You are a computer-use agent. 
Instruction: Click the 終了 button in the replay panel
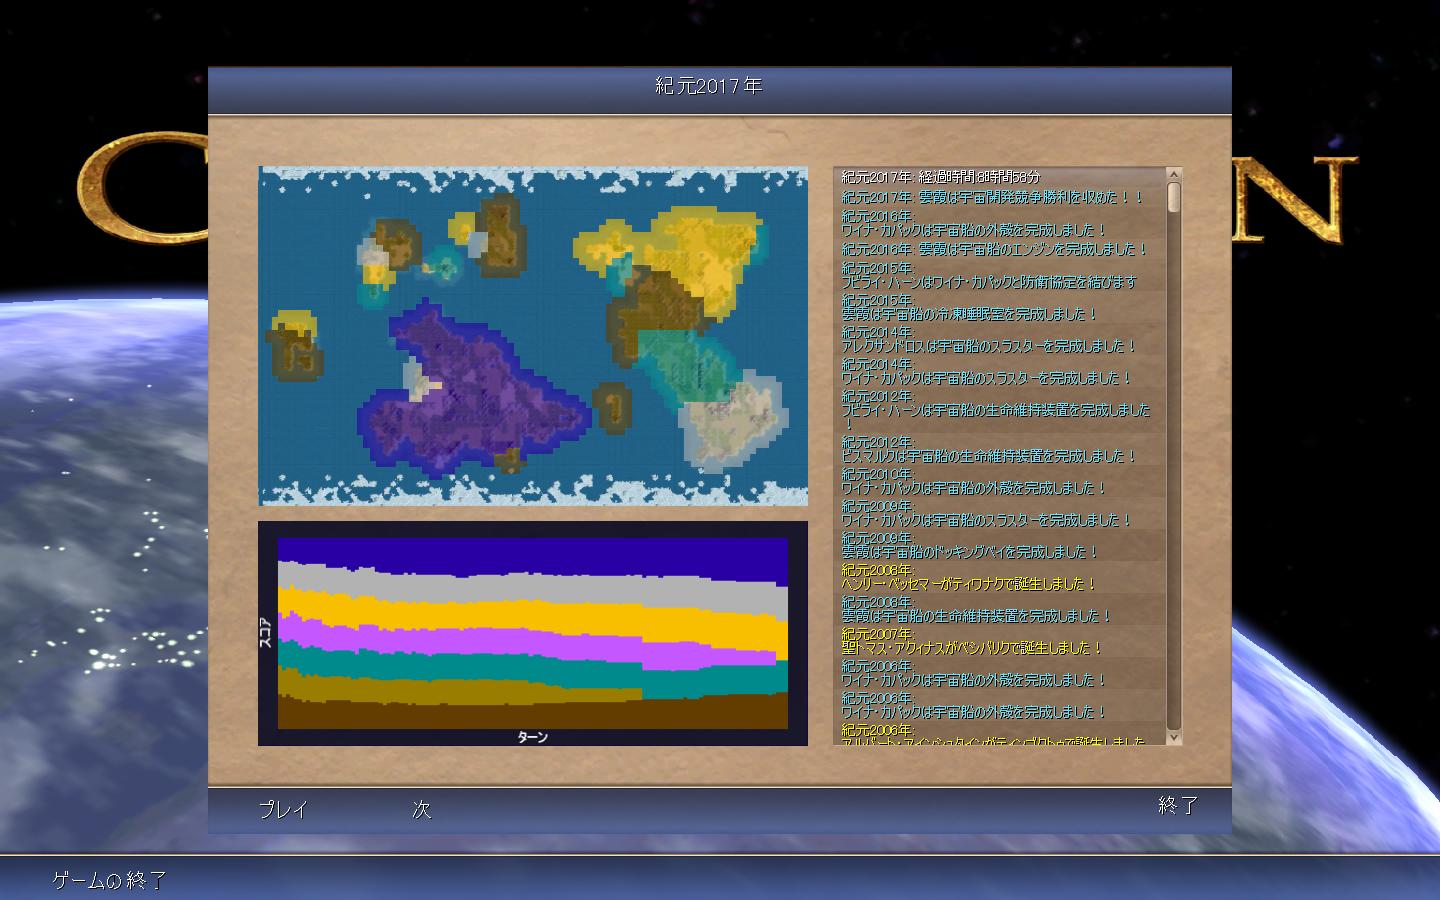pos(1178,805)
